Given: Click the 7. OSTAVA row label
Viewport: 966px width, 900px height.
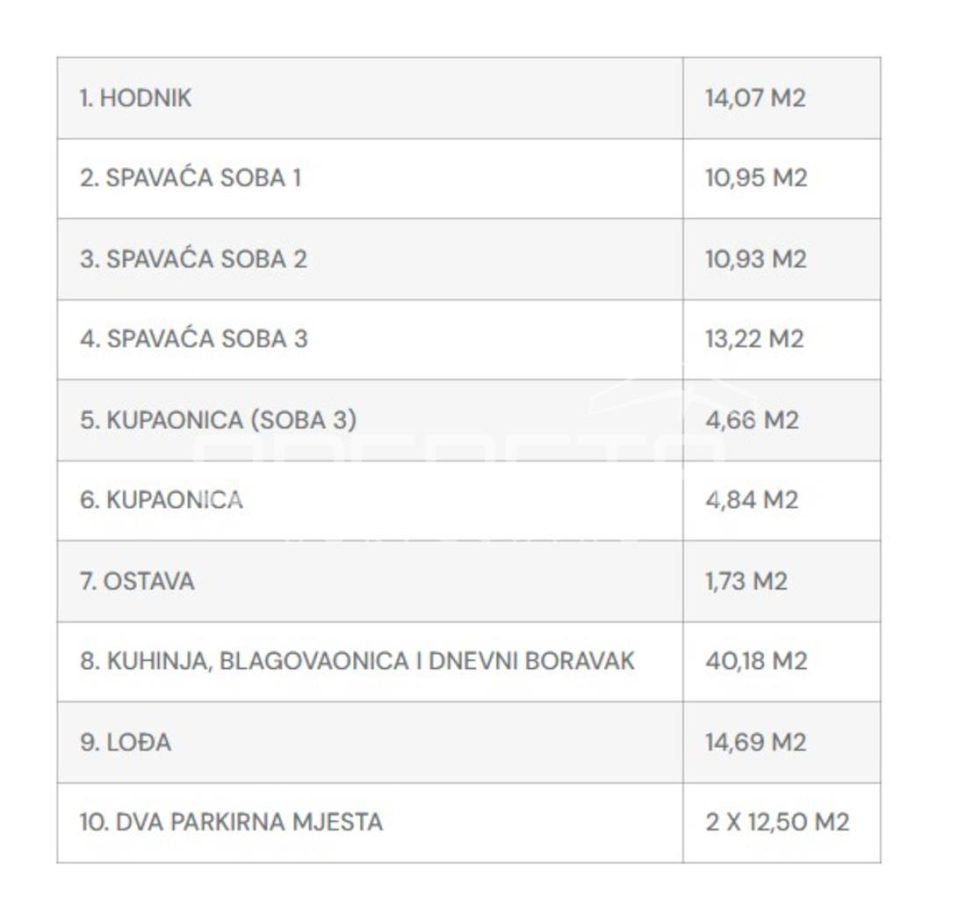Looking at the screenshot, I should tap(137, 582).
